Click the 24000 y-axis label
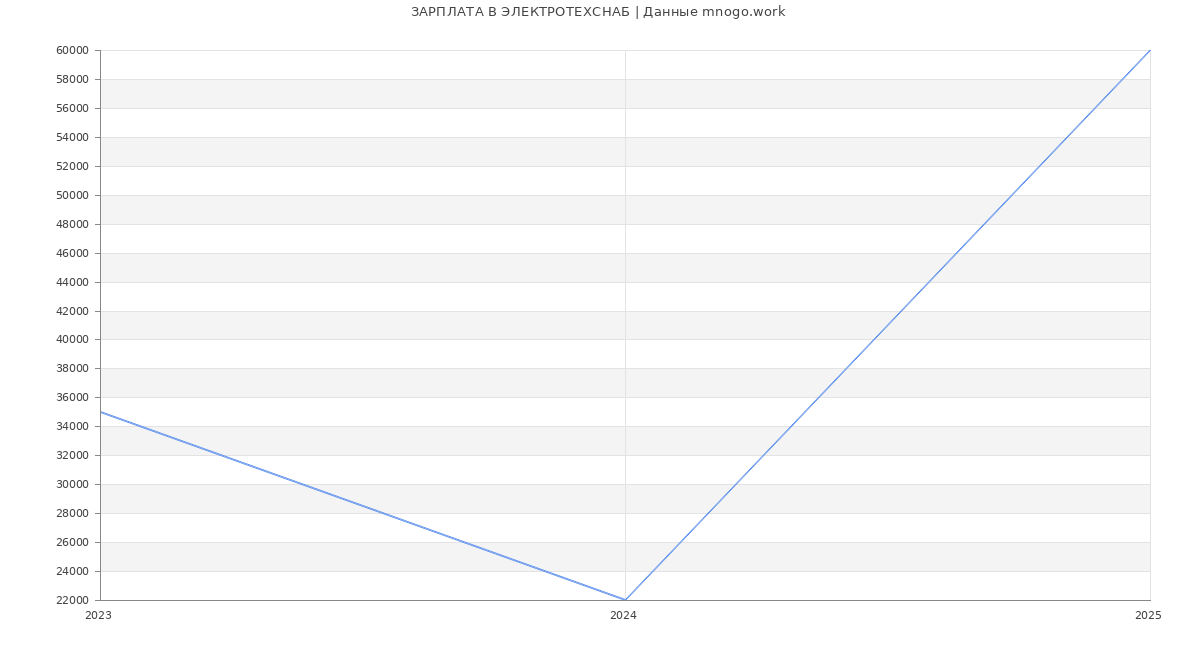Screen dimensions: 1200x650 coord(73,571)
